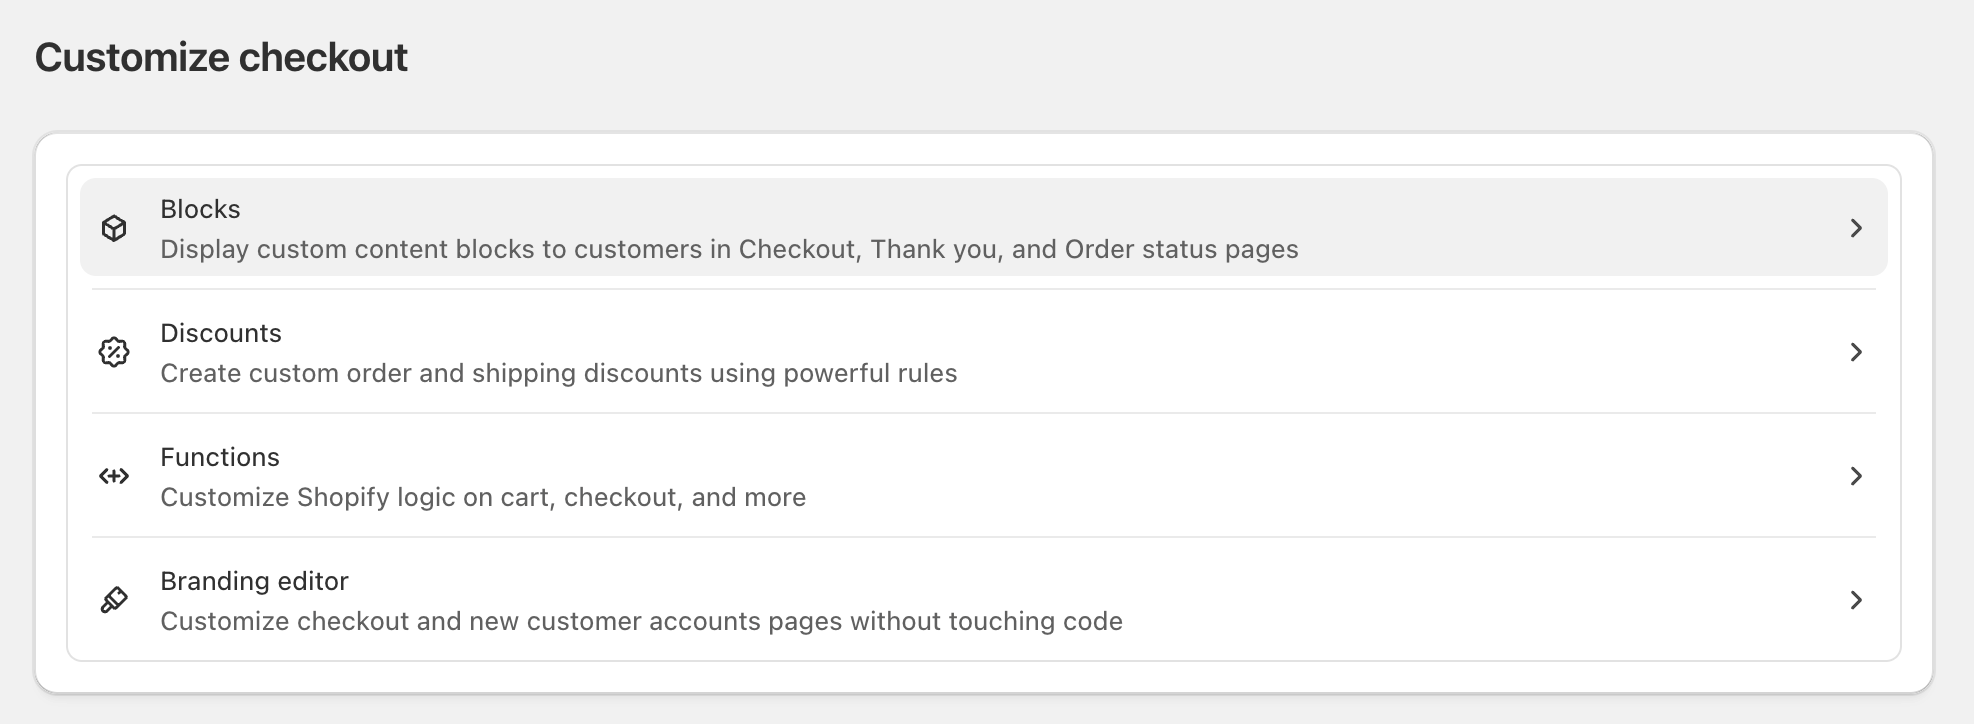Click the Discounts description text

(x=558, y=373)
